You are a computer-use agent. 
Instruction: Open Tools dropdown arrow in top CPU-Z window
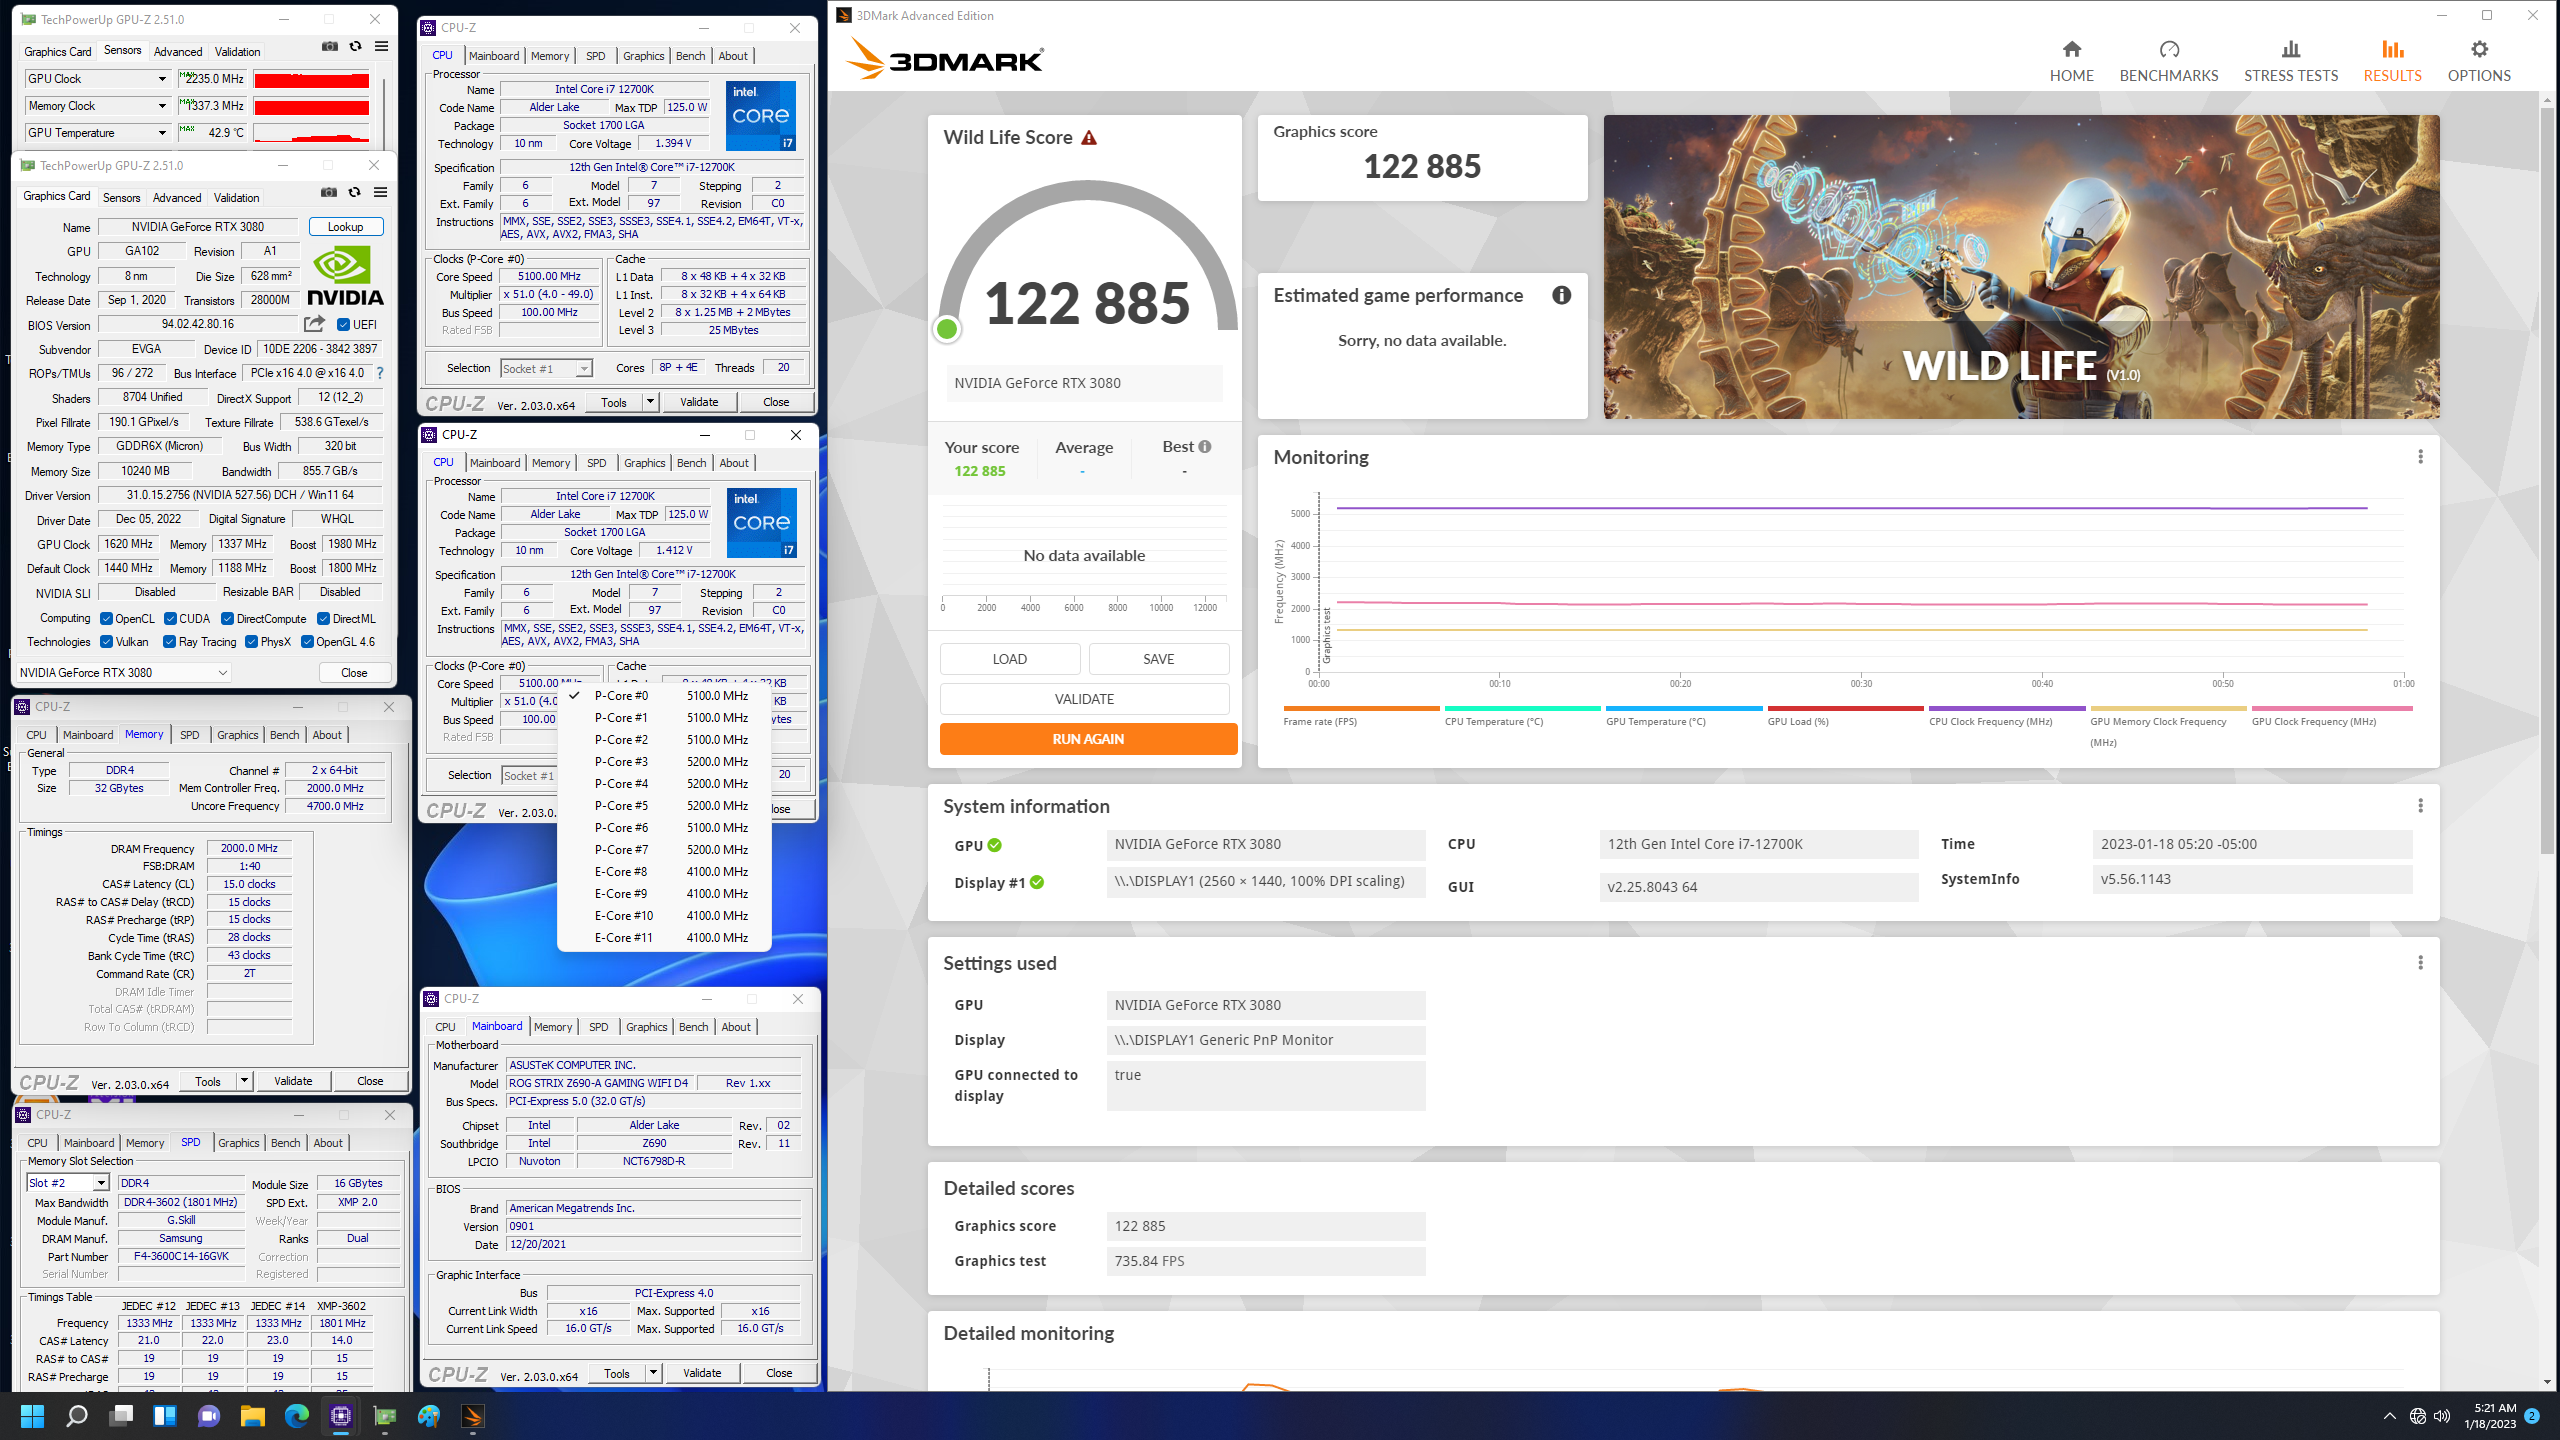(x=650, y=402)
